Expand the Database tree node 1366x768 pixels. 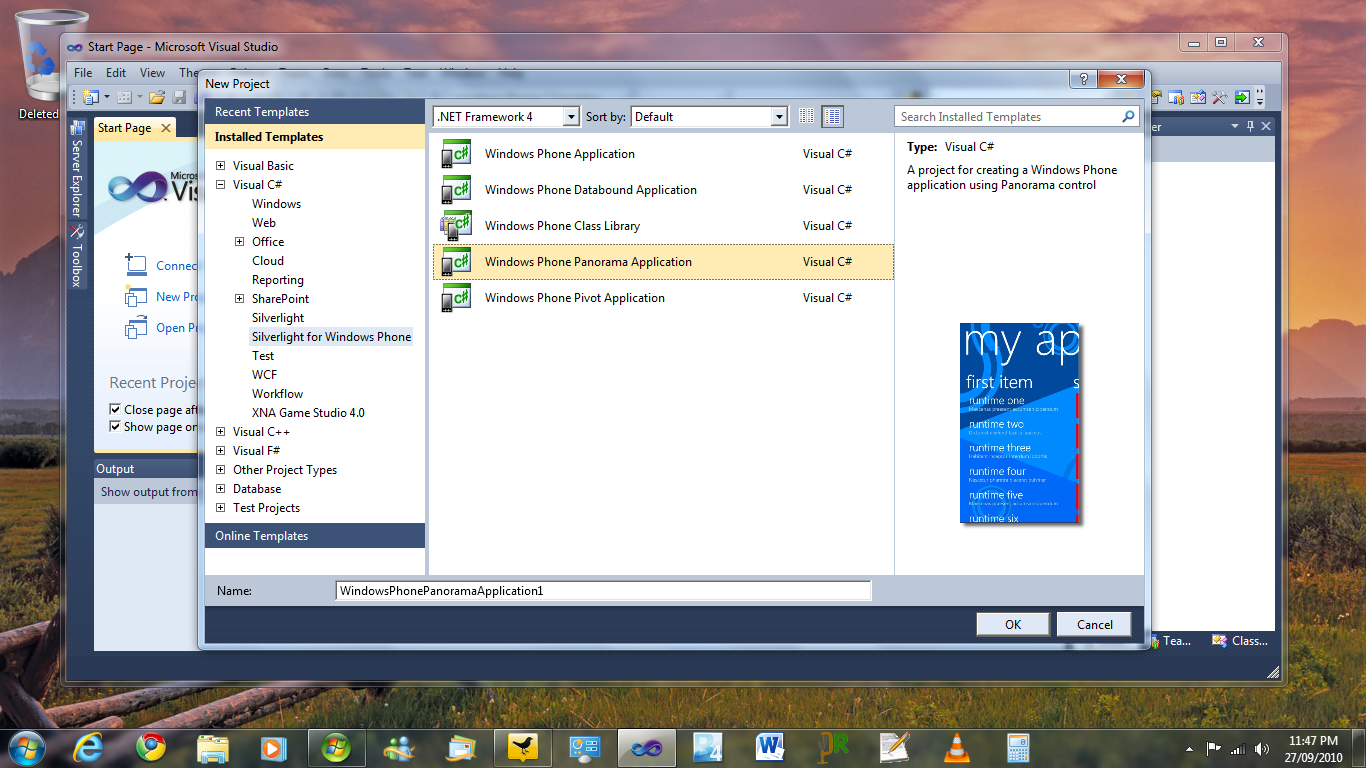coord(221,489)
